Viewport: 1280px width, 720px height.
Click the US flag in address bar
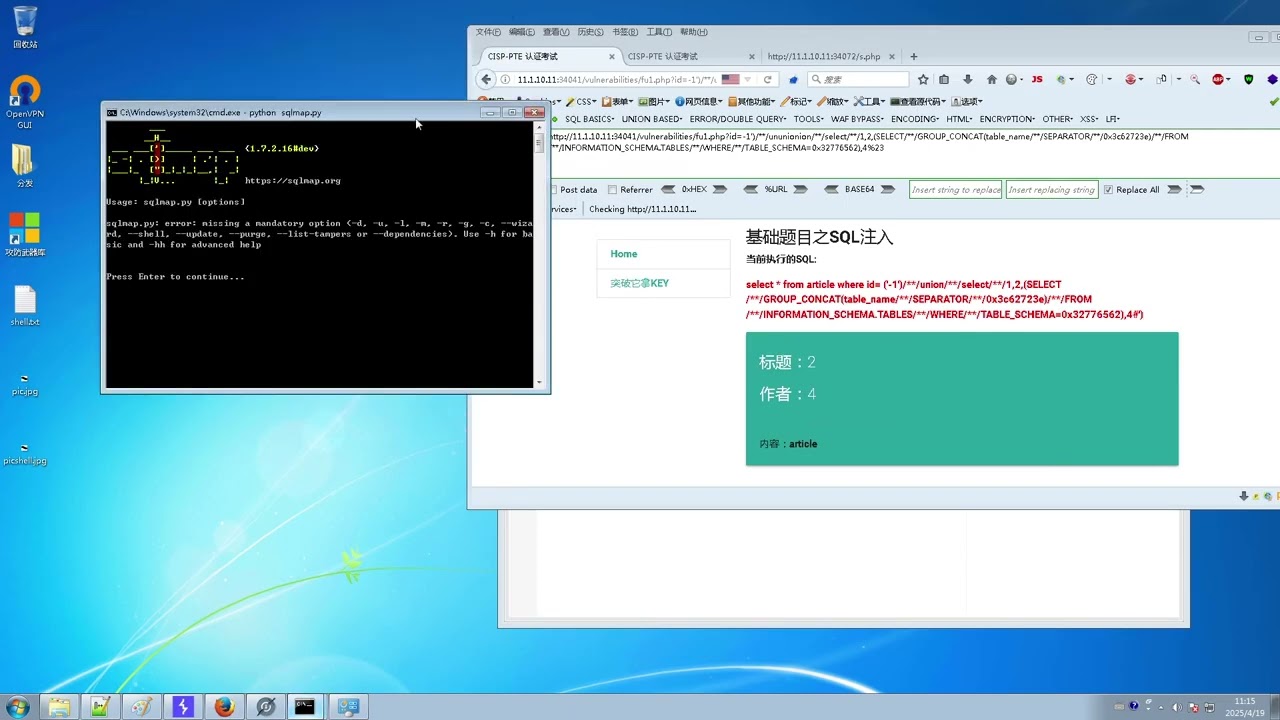730,79
